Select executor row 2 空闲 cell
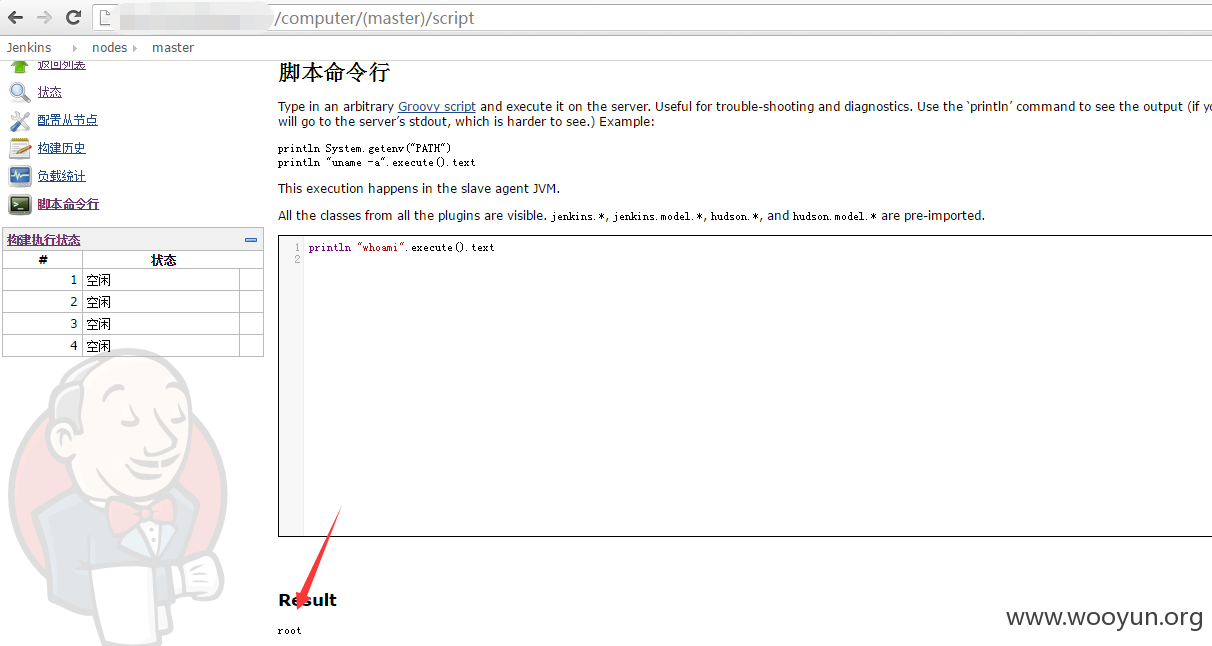The height and width of the screenshot is (646, 1212). [161, 302]
